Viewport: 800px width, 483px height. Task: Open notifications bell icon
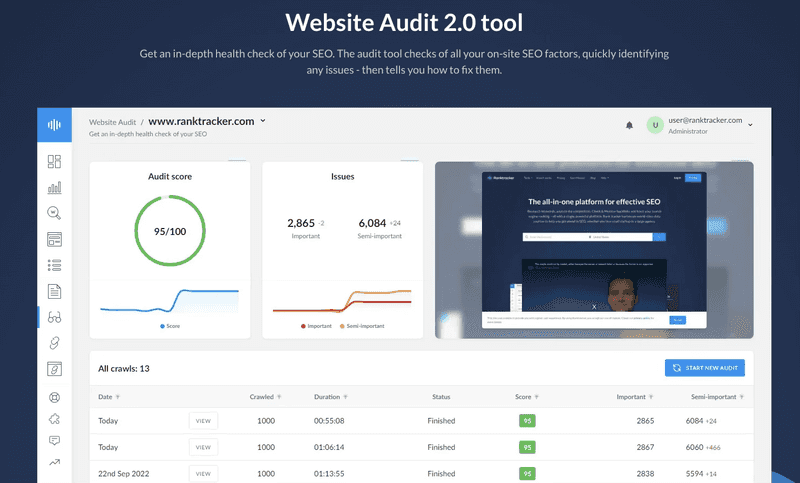pyautogui.click(x=629, y=125)
